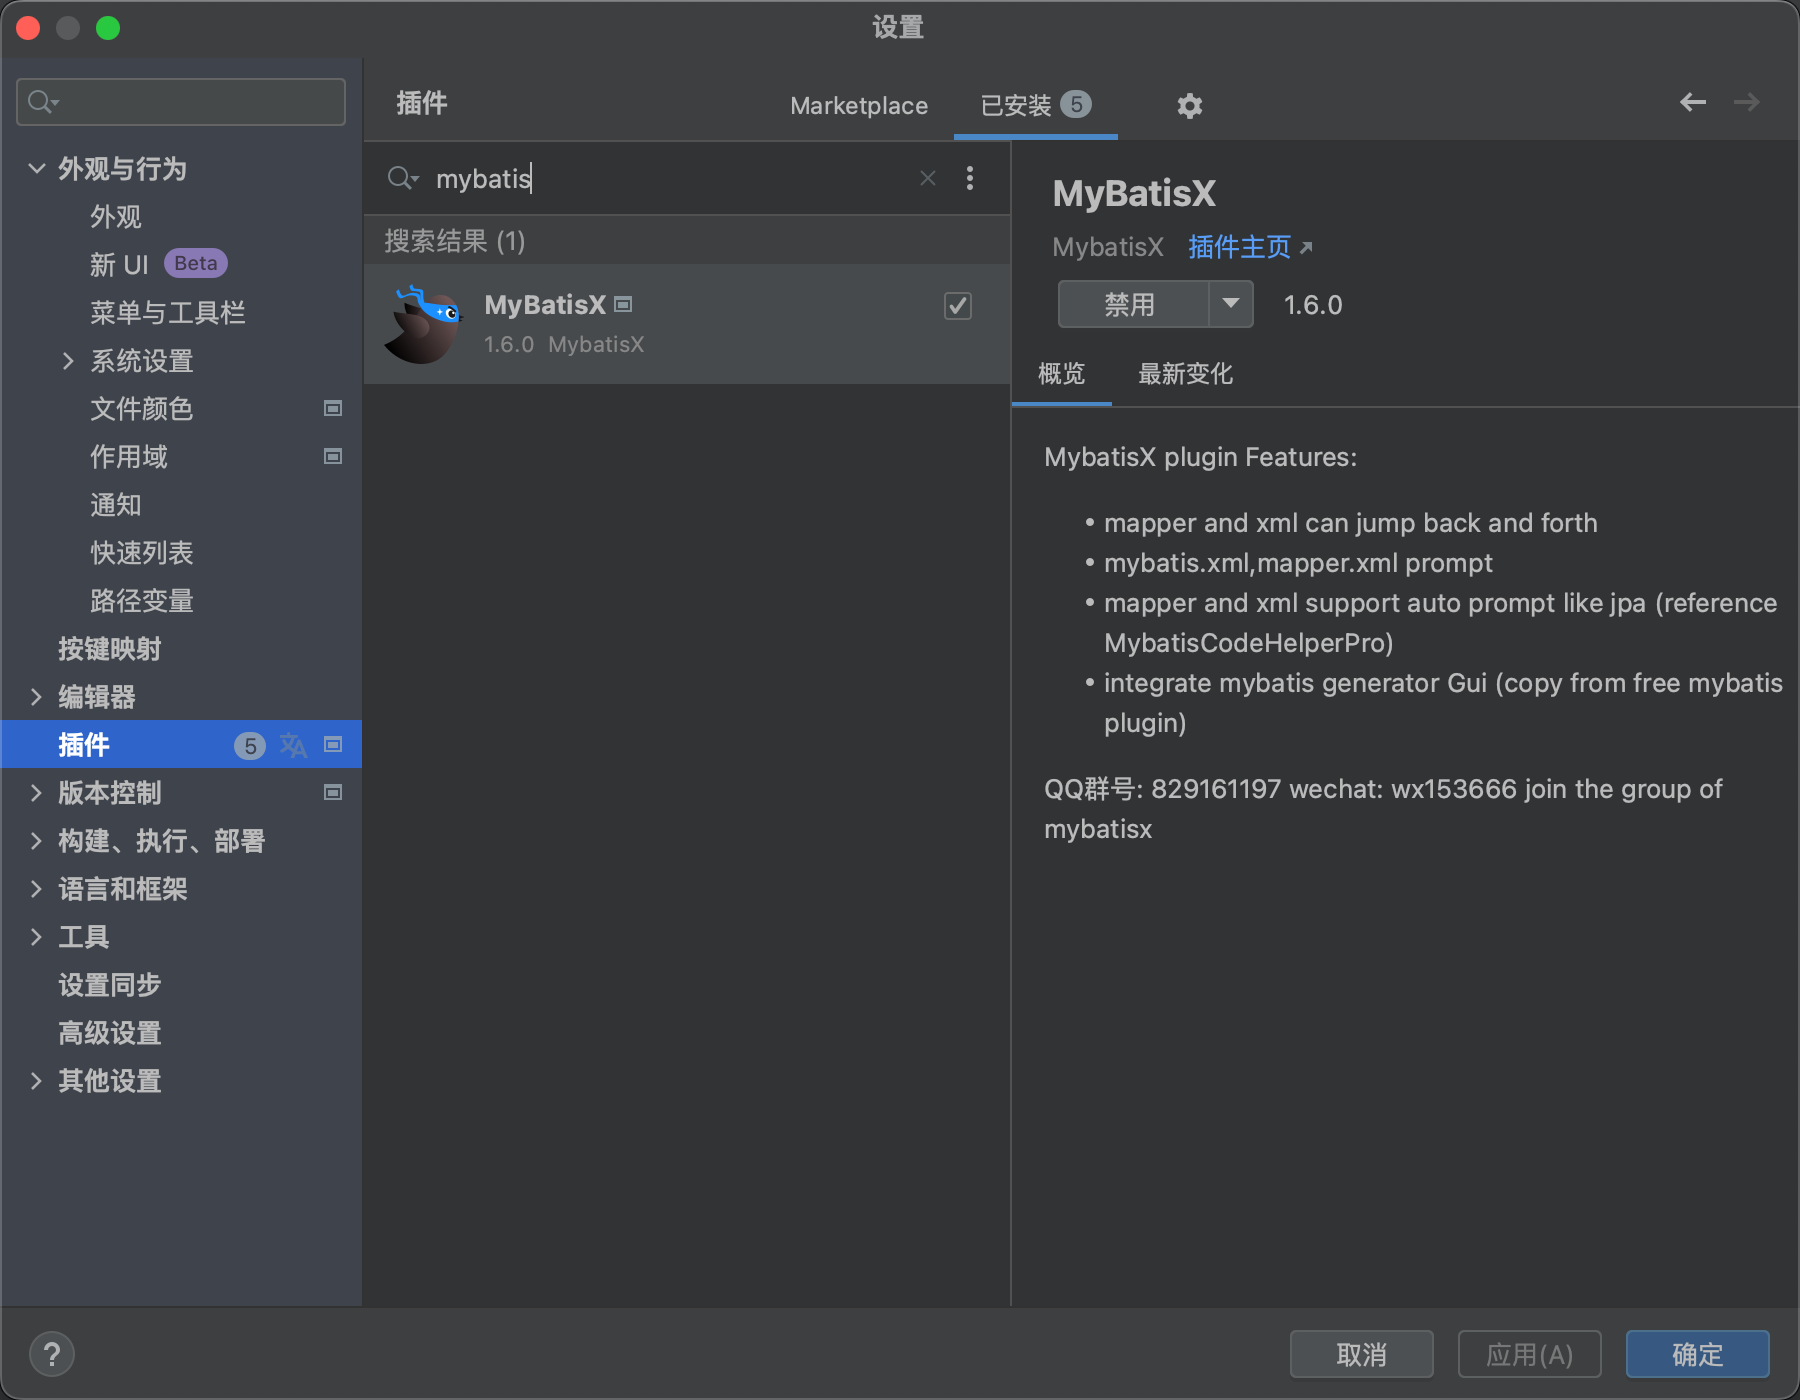Uncheck the MyBatisX enabled checkbox

tap(958, 306)
